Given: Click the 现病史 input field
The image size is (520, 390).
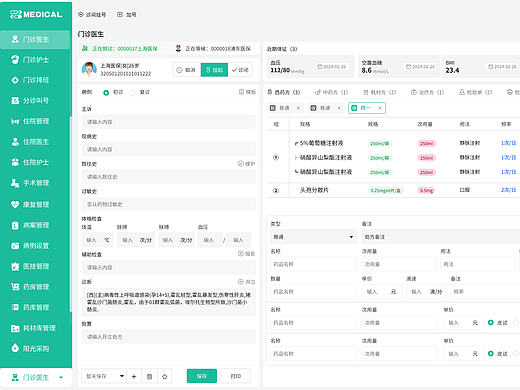Looking at the screenshot, I should point(169,149).
